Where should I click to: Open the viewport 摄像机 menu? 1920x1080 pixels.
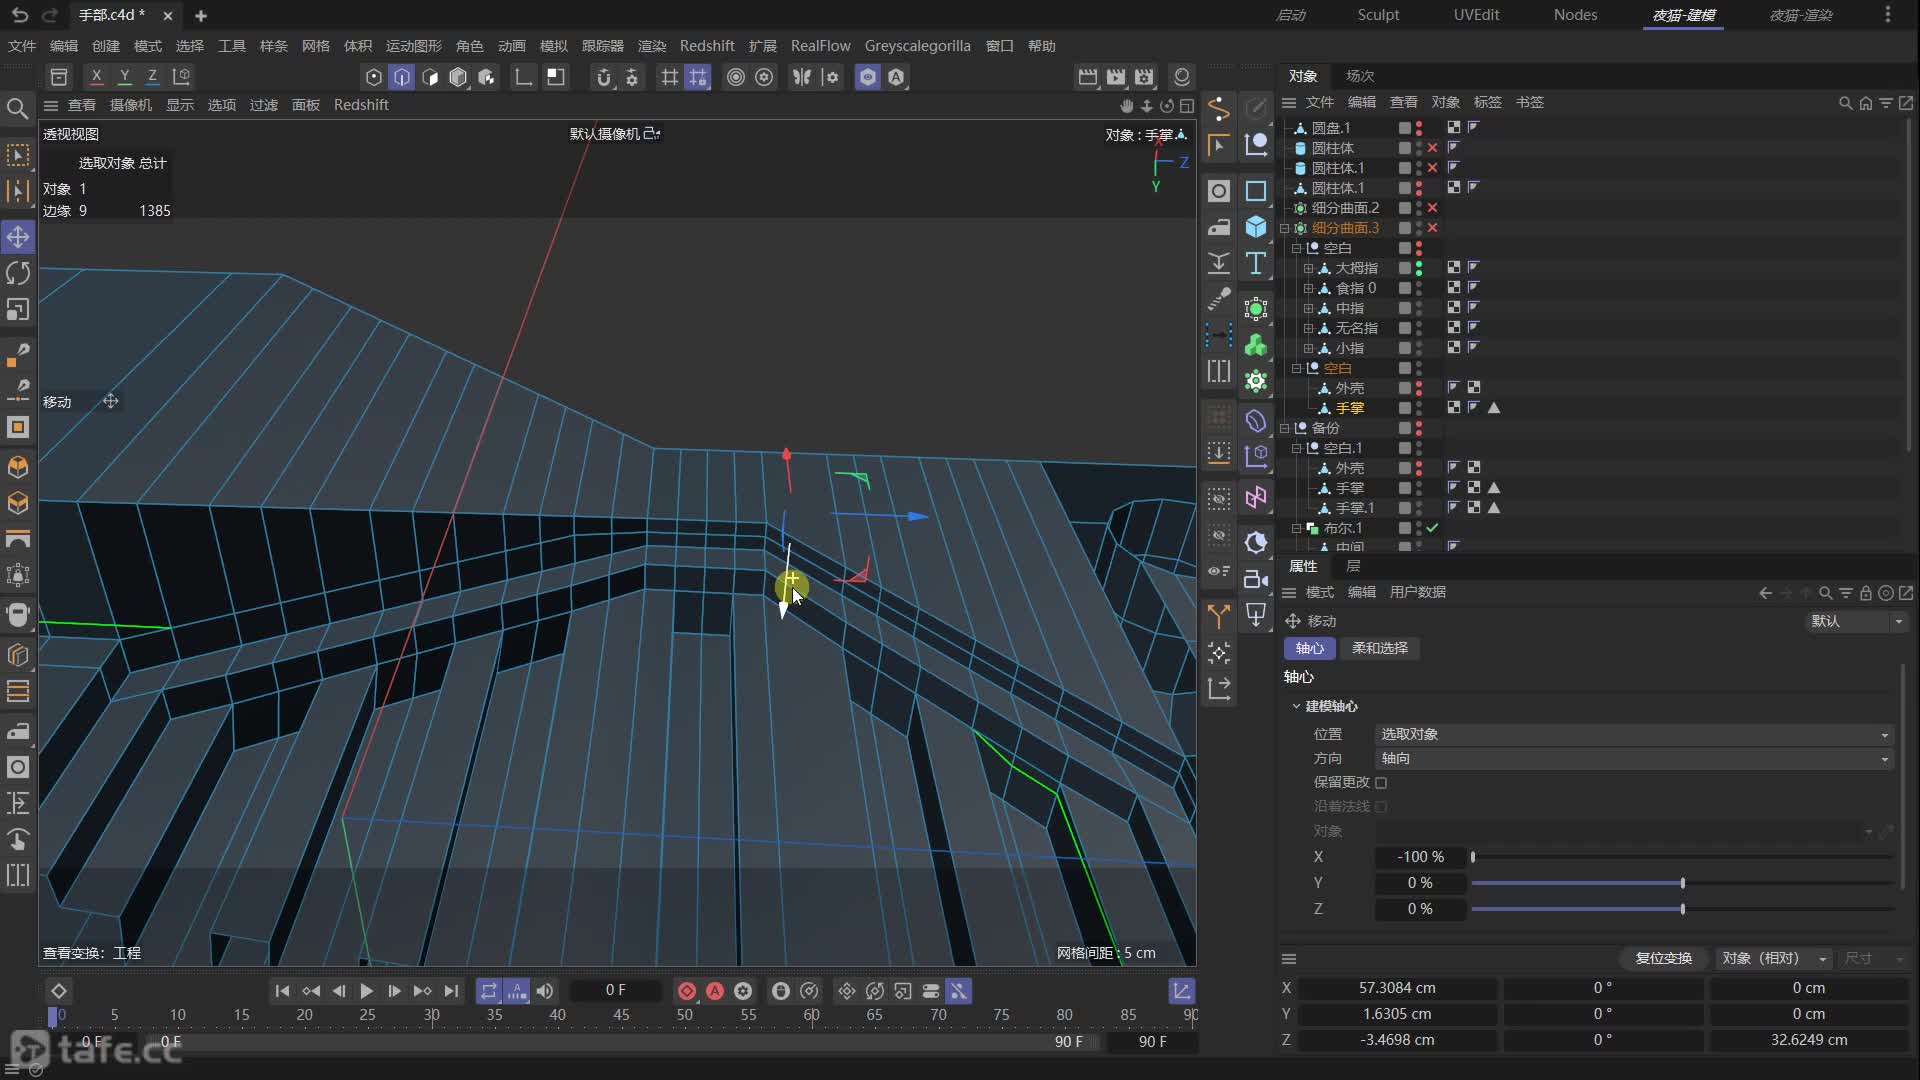coord(130,105)
